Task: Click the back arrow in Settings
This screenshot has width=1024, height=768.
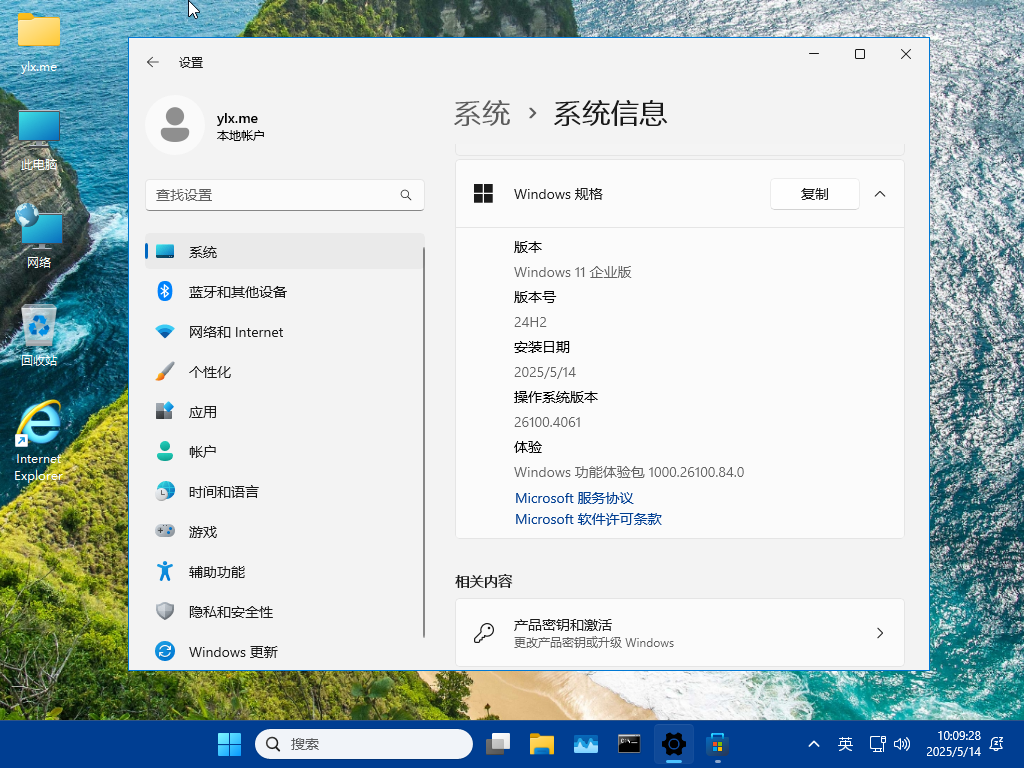Action: coord(153,62)
